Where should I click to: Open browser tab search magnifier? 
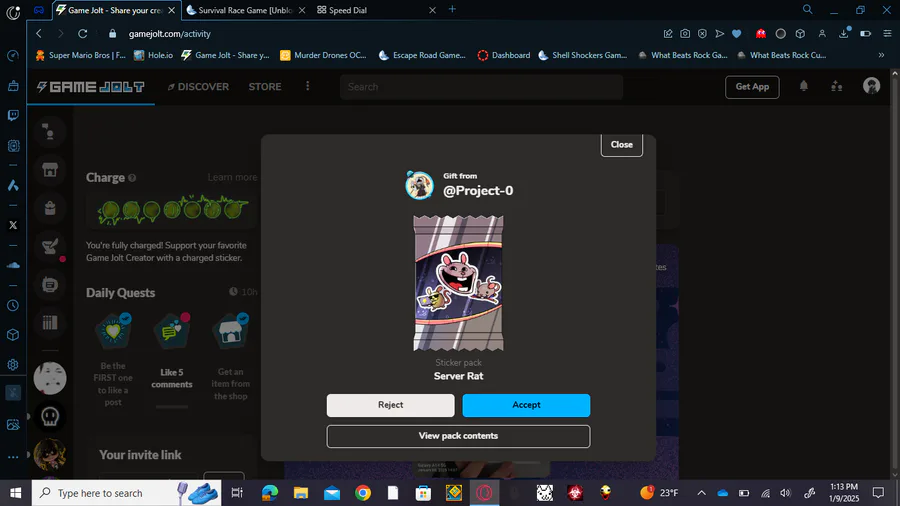point(807,9)
